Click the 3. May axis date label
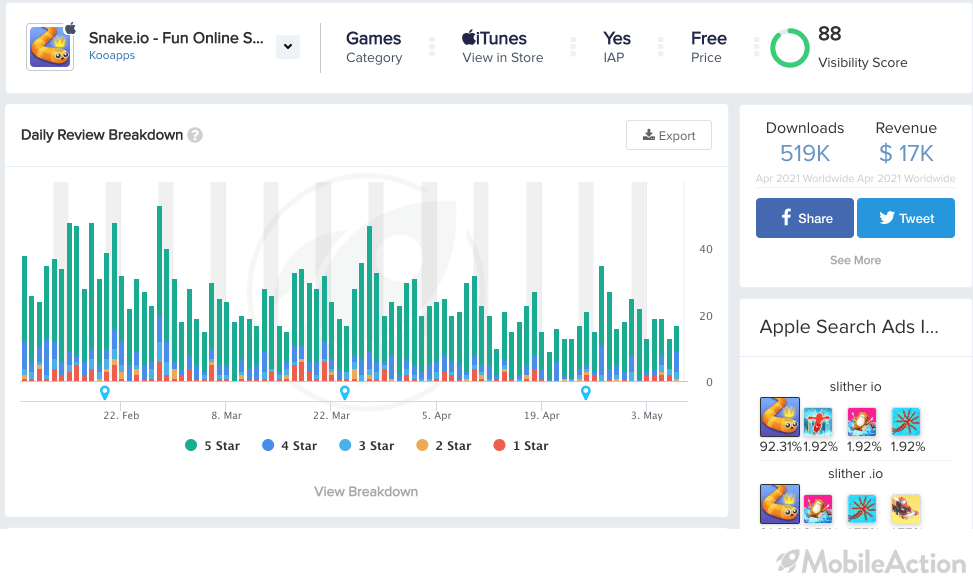The width and height of the screenshot is (973, 577). click(647, 416)
